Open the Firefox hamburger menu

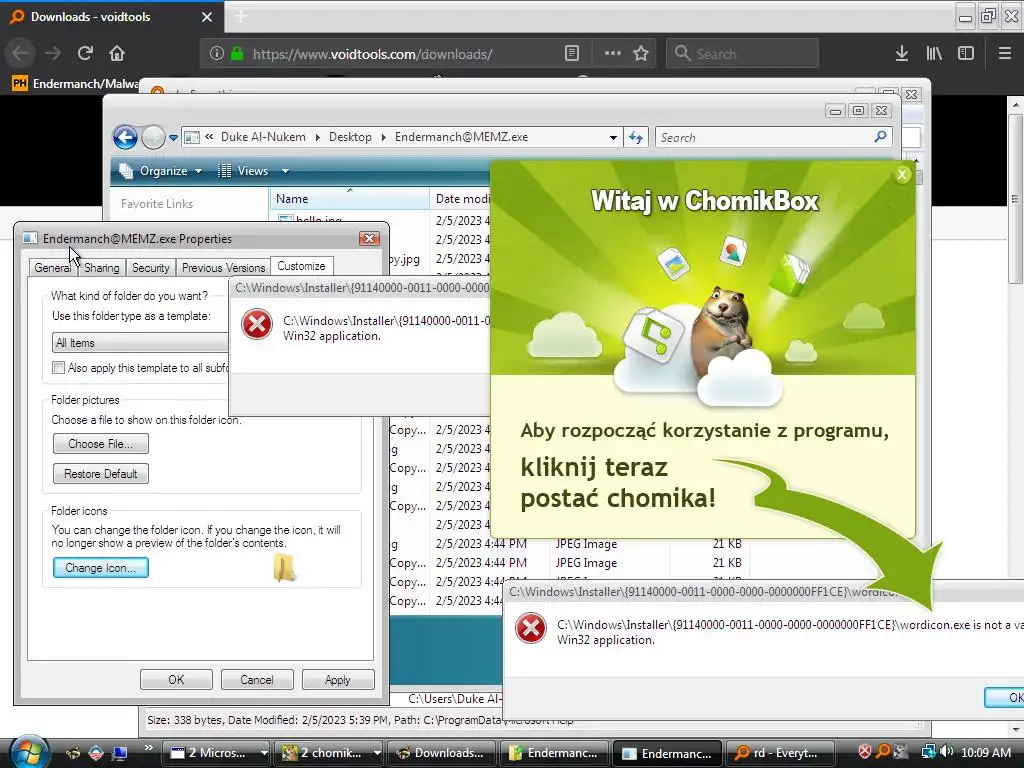[x=1005, y=54]
